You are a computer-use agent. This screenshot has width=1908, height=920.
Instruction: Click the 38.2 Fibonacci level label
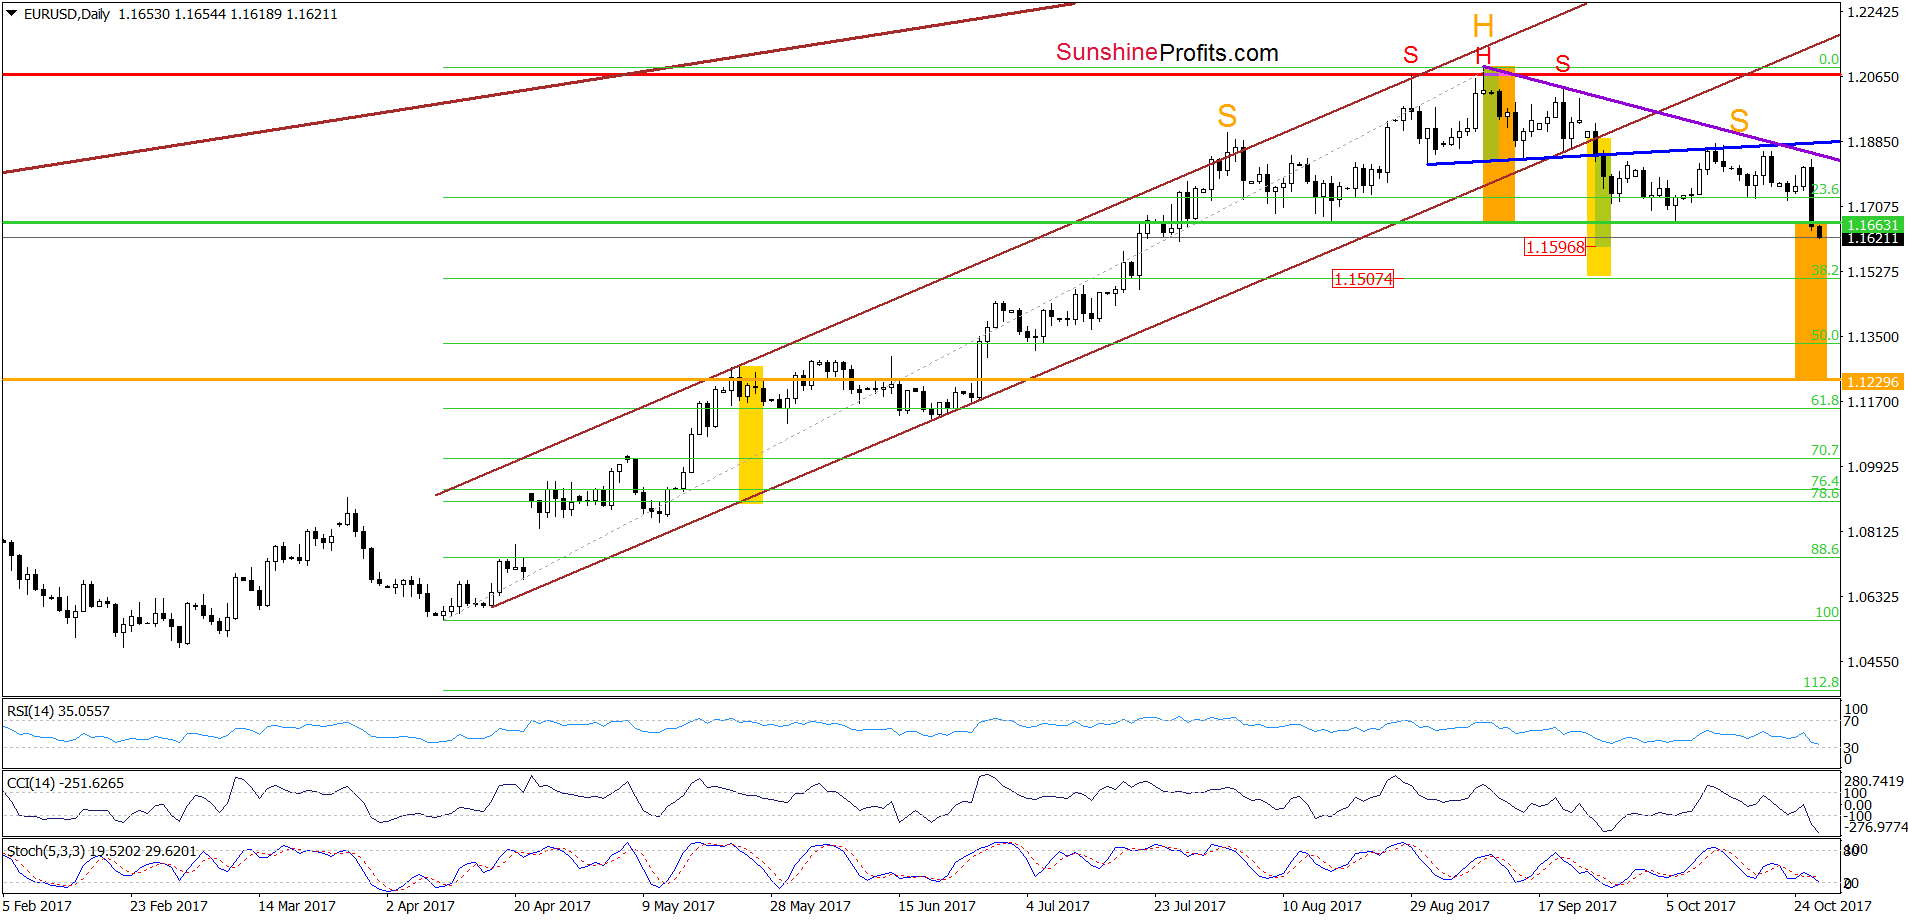coord(1824,270)
